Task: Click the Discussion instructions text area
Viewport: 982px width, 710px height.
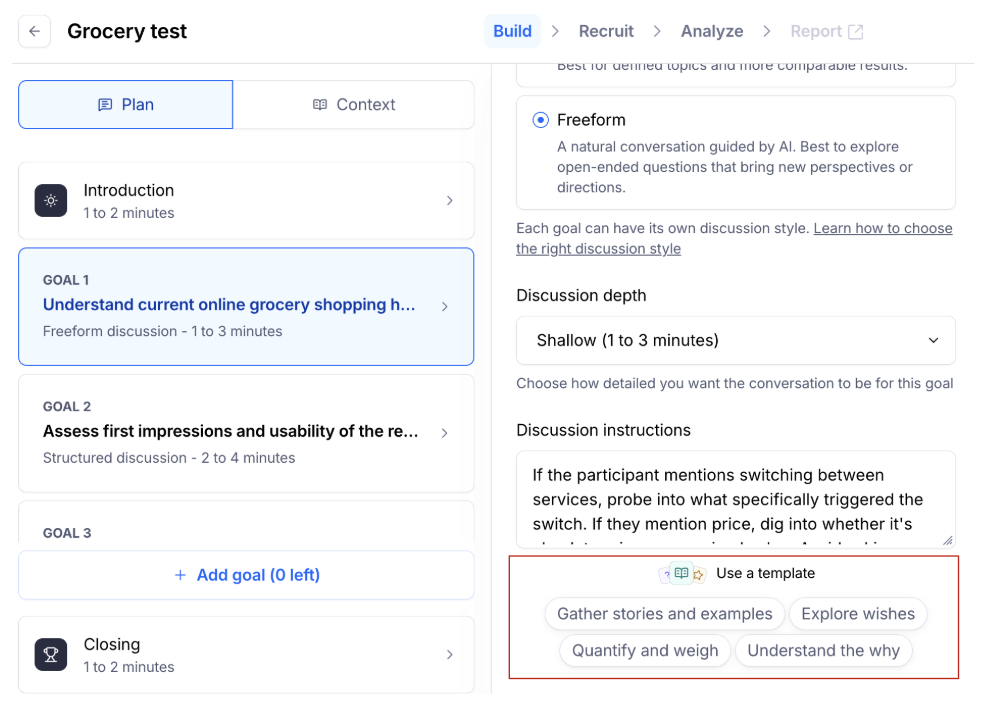Action: tap(735, 499)
